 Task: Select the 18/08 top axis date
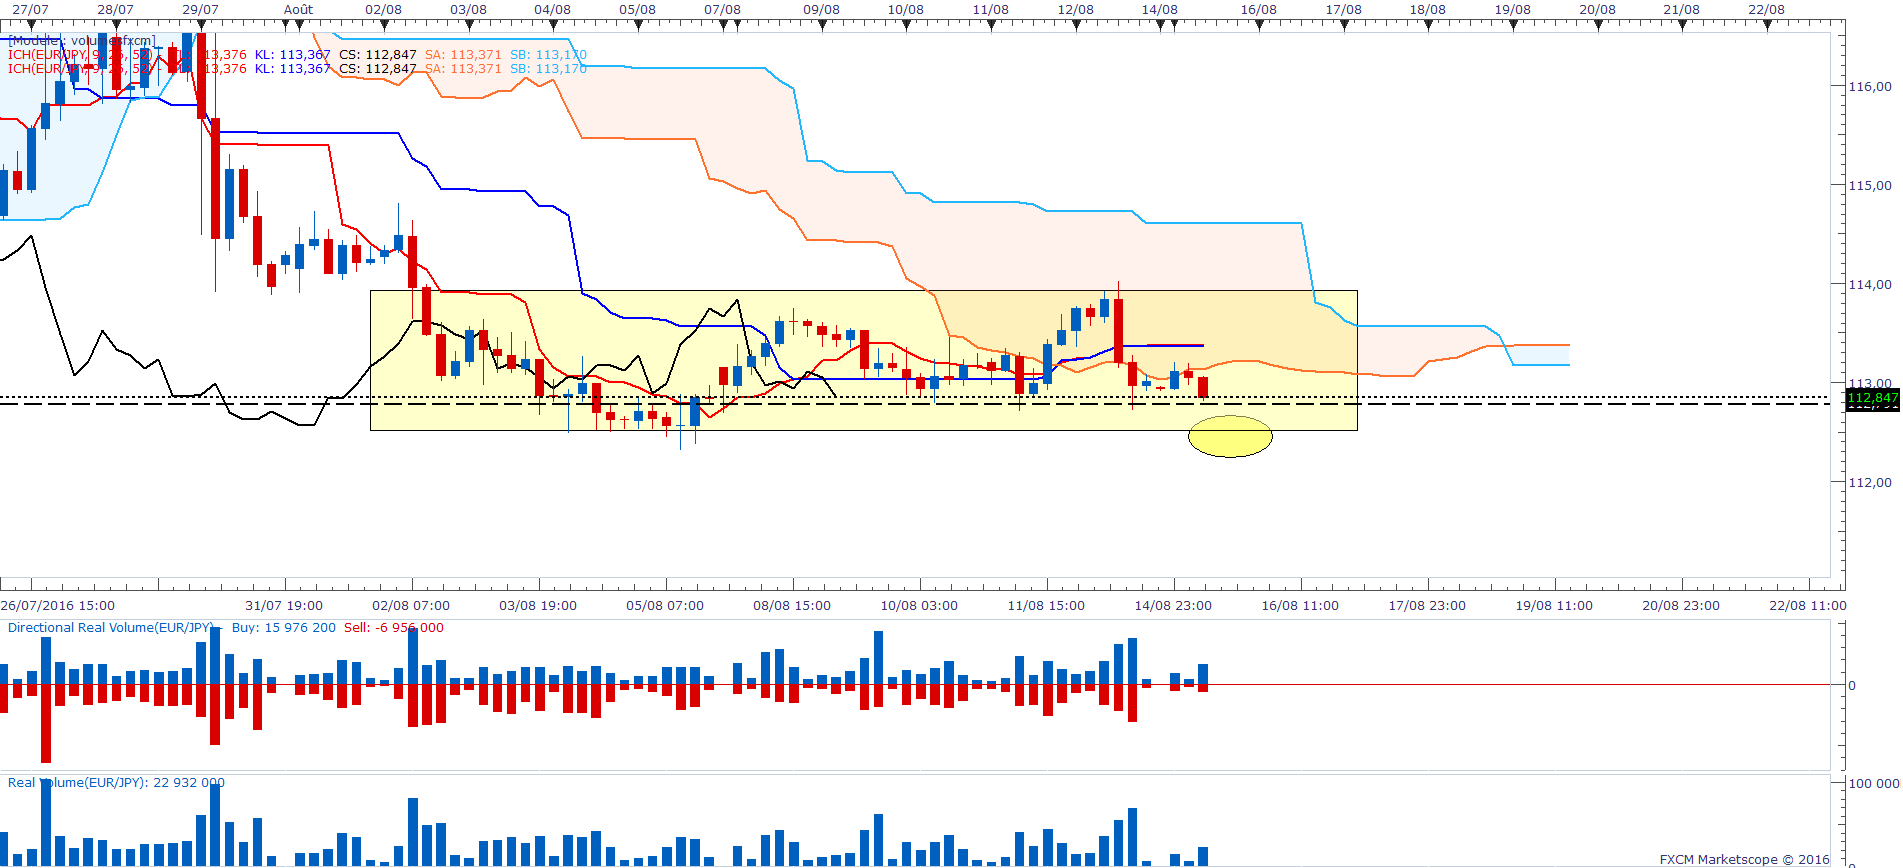pos(1428,10)
